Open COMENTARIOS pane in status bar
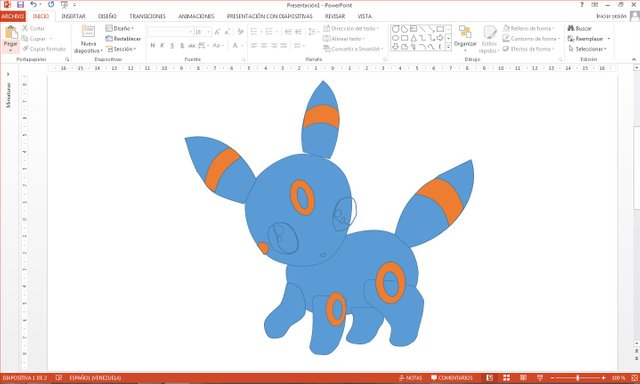This screenshot has height=384, width=640. coord(452,378)
